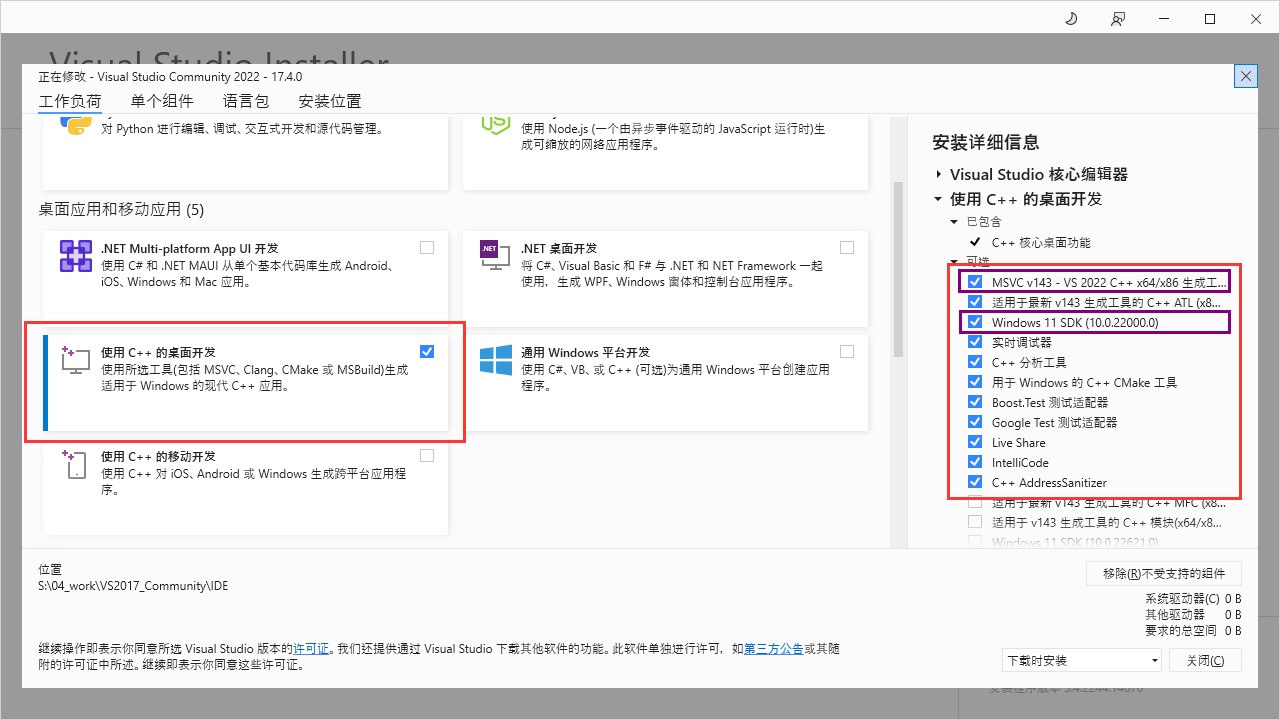This screenshot has height=720, width=1280.
Task: Uncheck the Live Share component
Action: 975,442
